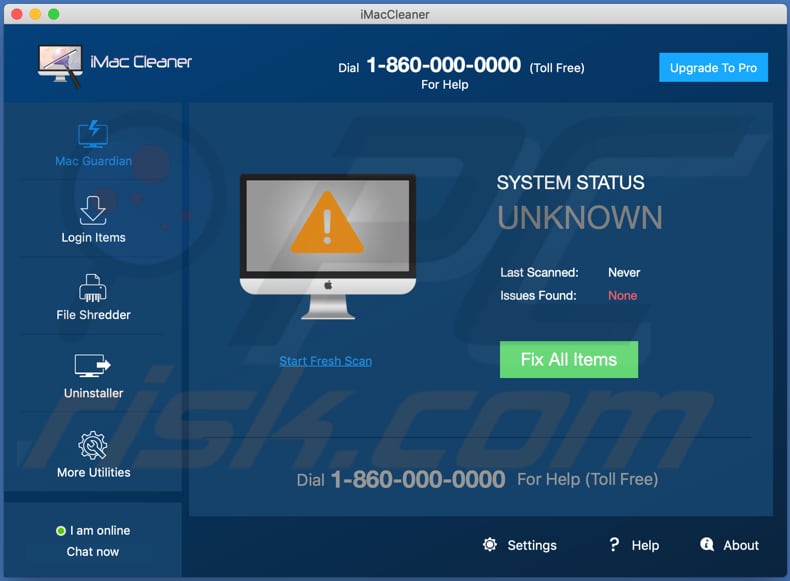Open More Utilities gear-wrench icon
Image resolution: width=790 pixels, height=581 pixels.
coord(93,445)
